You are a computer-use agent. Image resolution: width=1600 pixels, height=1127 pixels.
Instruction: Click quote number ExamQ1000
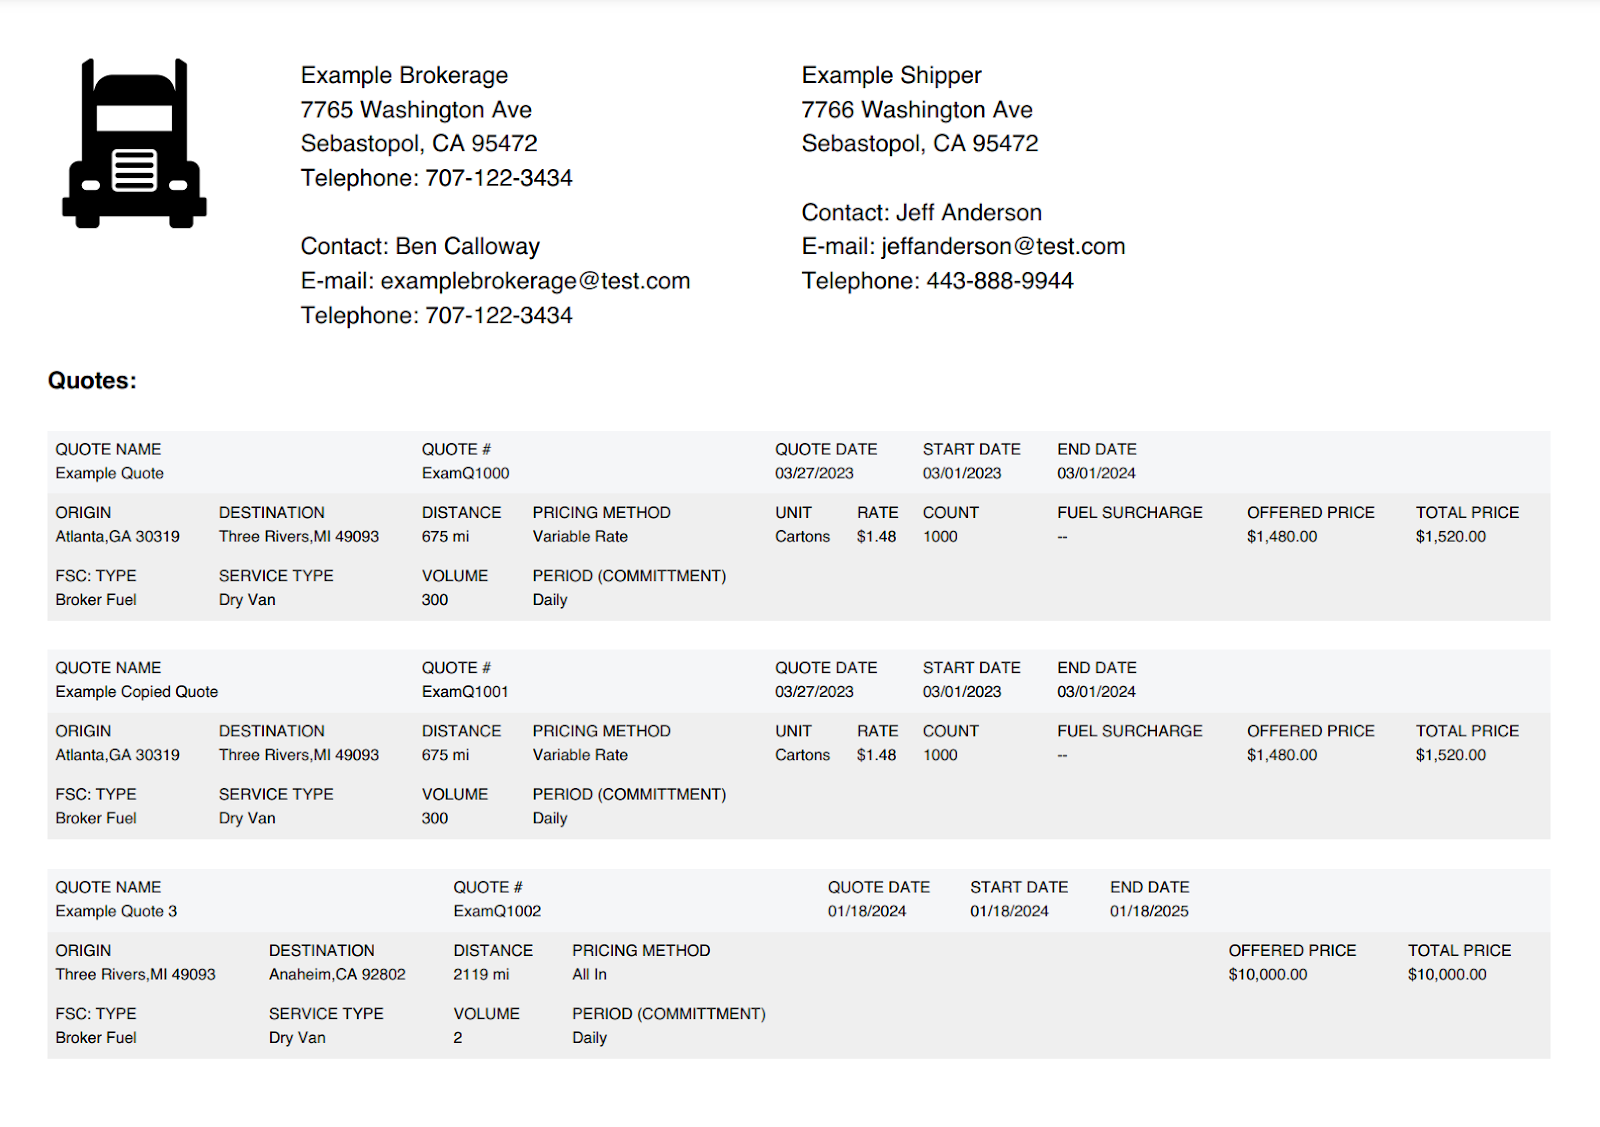pos(465,473)
